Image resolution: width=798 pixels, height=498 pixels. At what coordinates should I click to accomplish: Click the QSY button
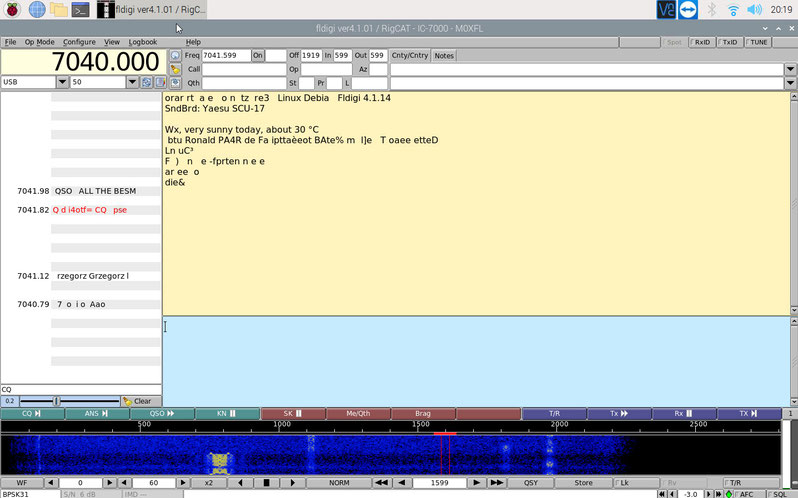(530, 483)
